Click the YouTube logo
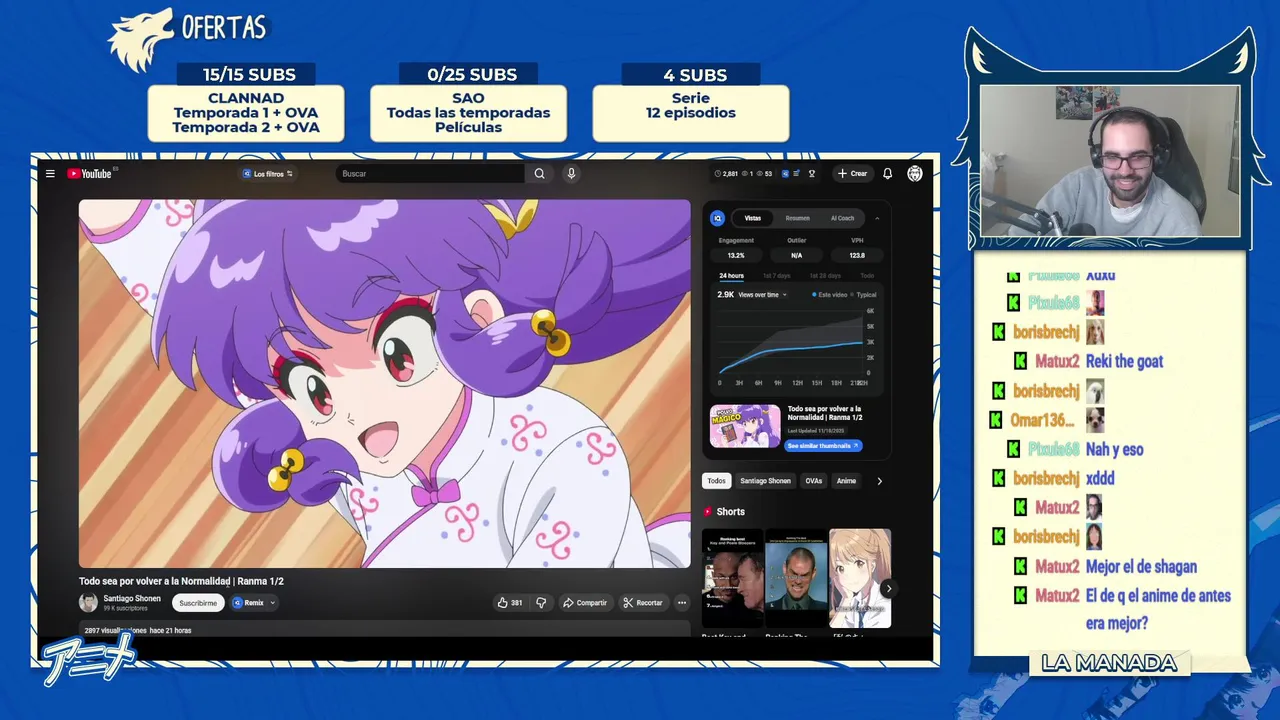The height and width of the screenshot is (720, 1280). (x=90, y=173)
